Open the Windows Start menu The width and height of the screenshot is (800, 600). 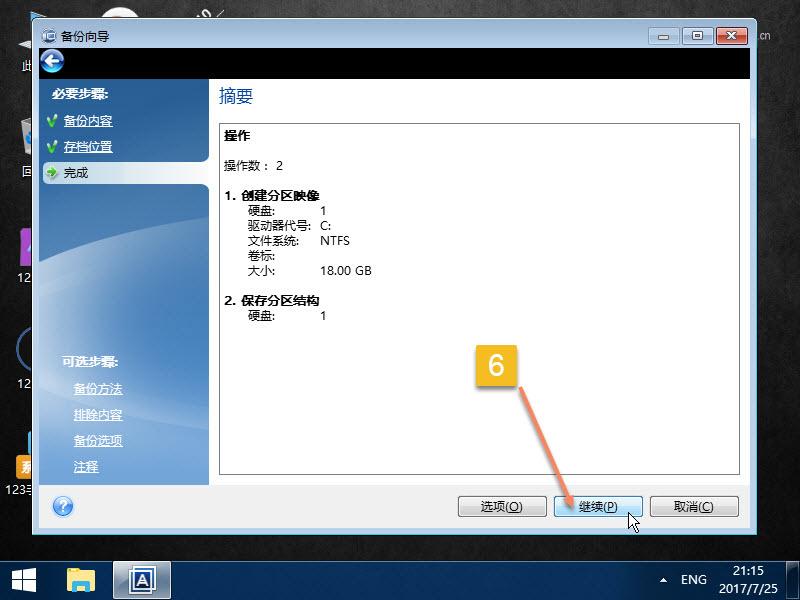(x=23, y=581)
